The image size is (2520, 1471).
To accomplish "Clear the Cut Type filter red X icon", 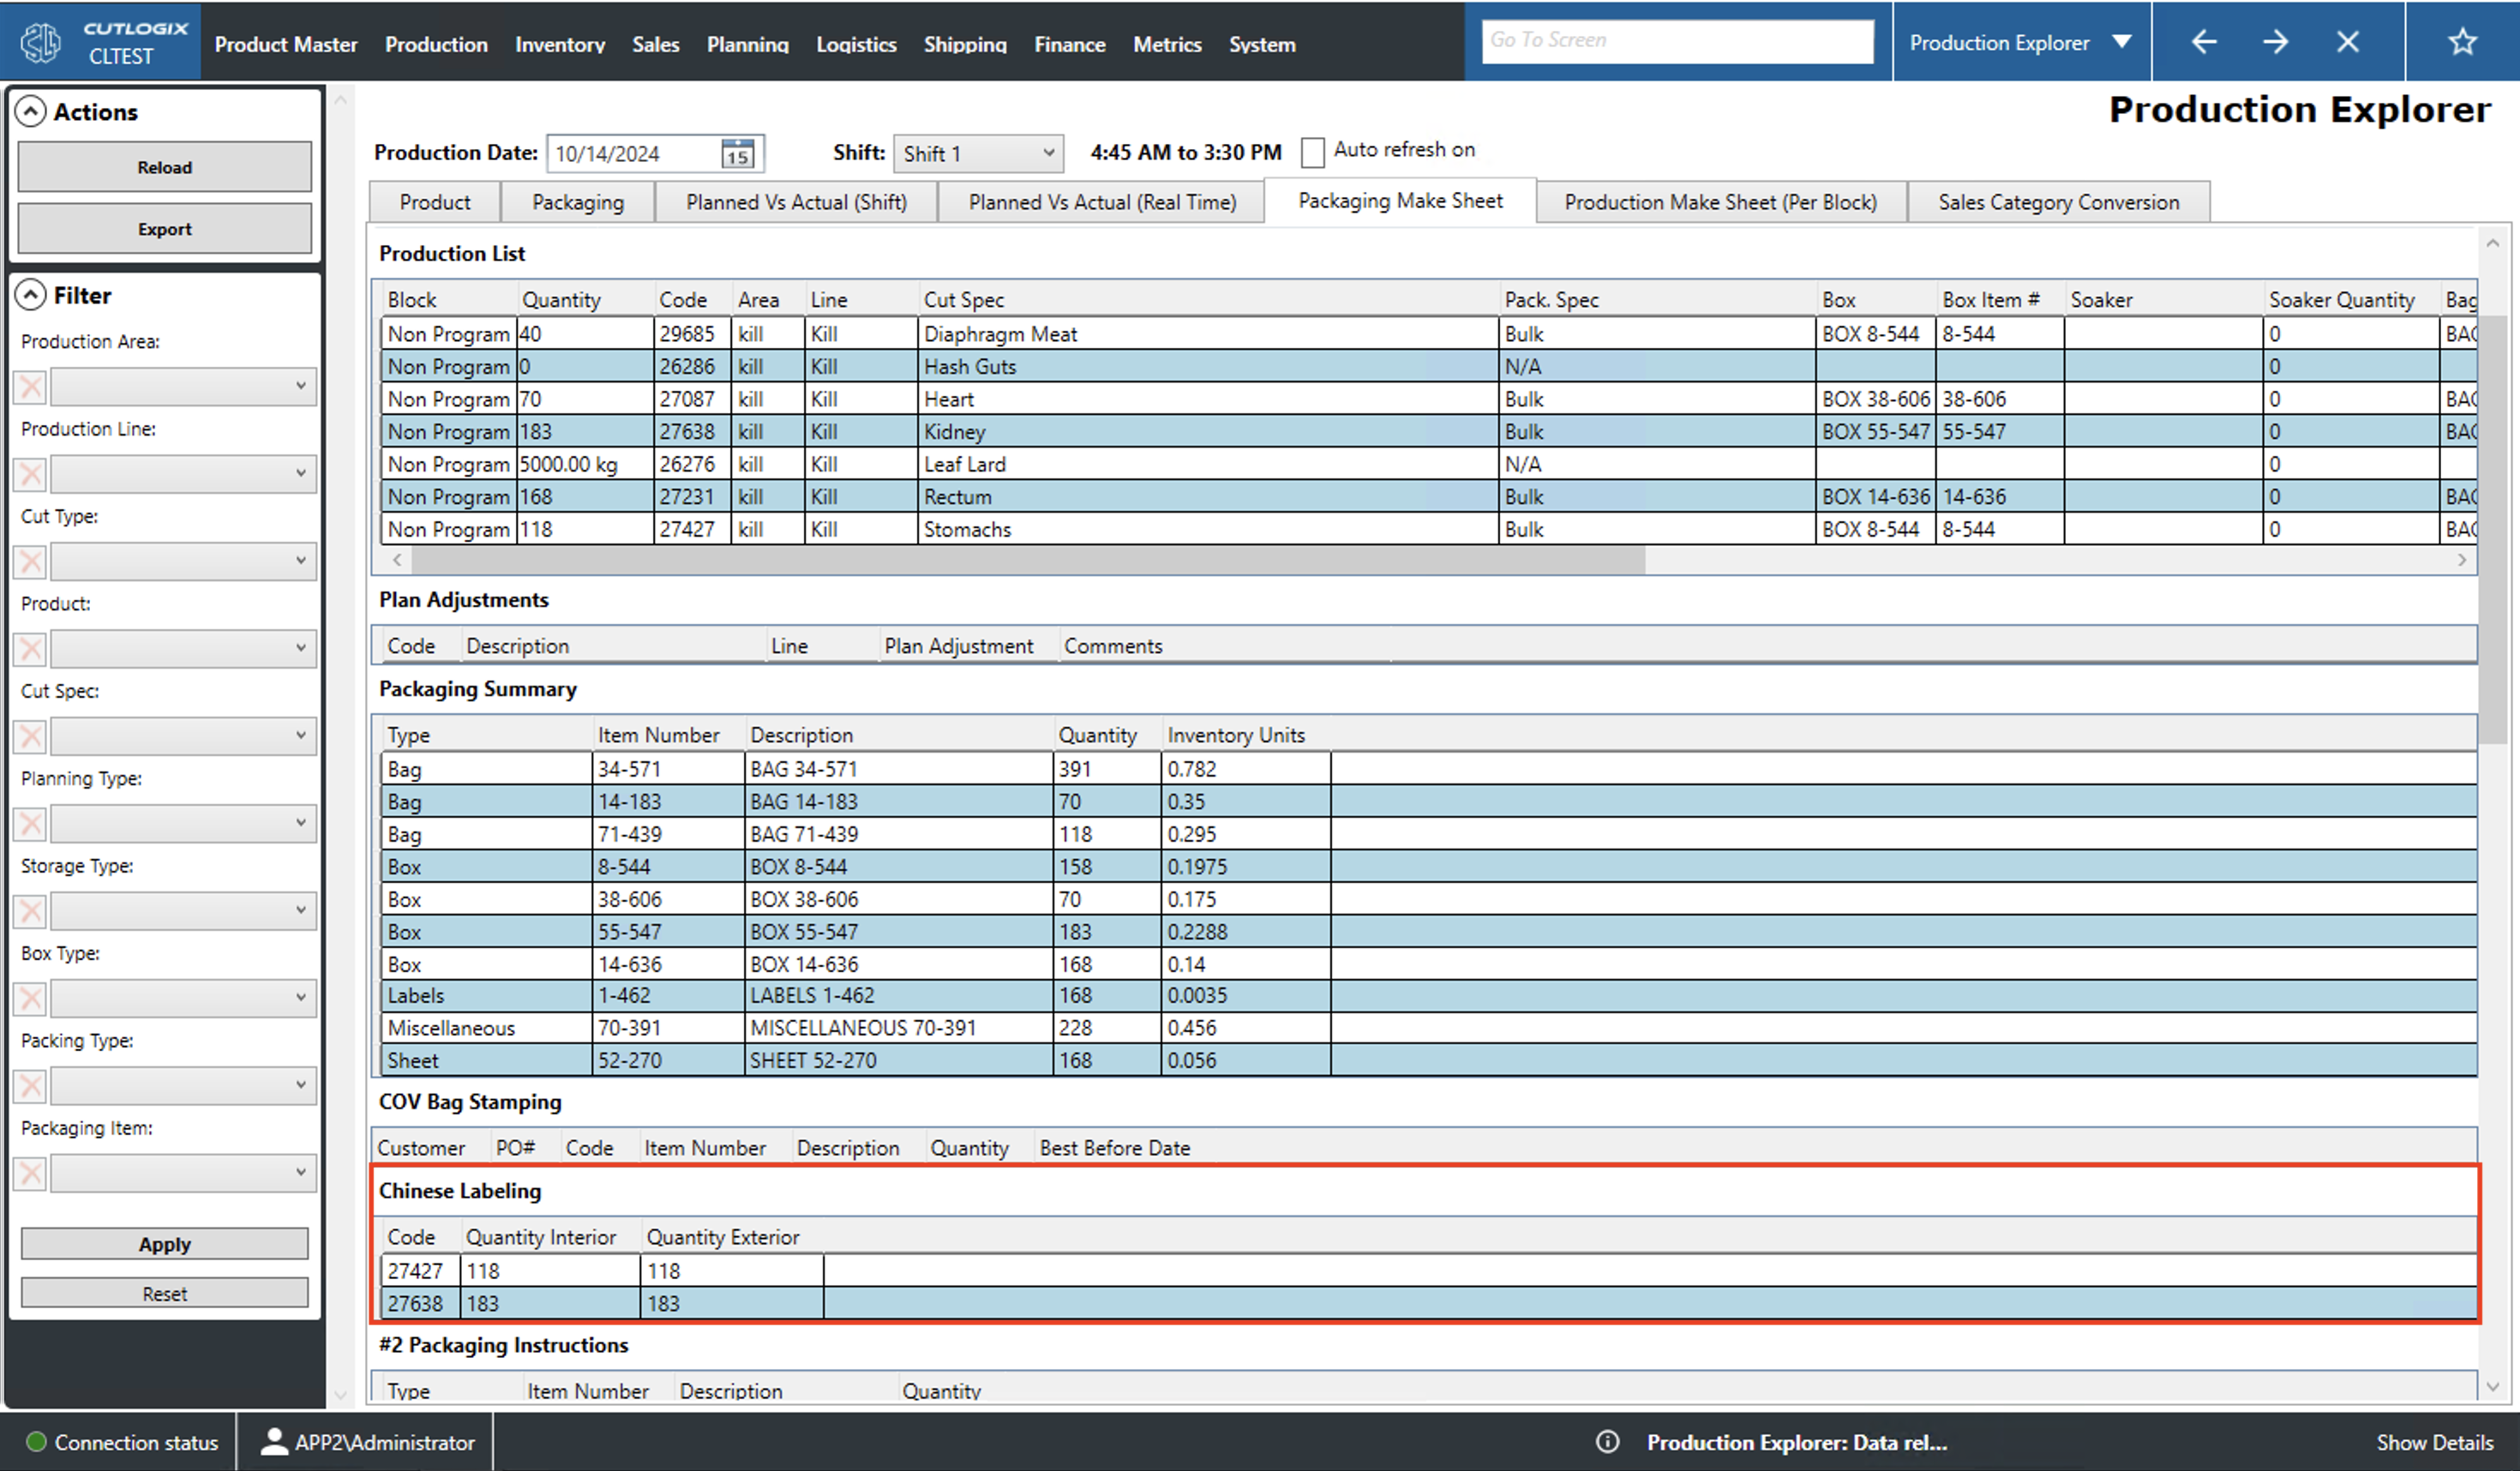I will (29, 561).
